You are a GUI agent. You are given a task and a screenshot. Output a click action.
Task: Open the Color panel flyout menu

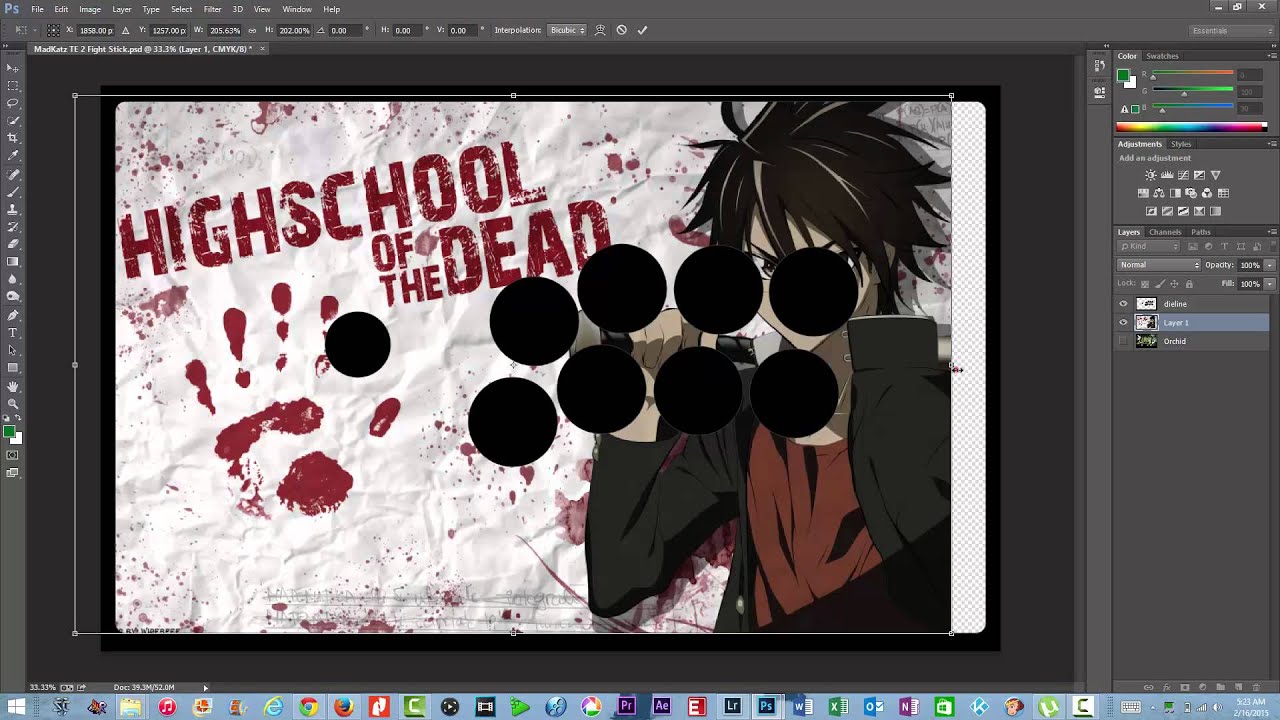(1271, 56)
